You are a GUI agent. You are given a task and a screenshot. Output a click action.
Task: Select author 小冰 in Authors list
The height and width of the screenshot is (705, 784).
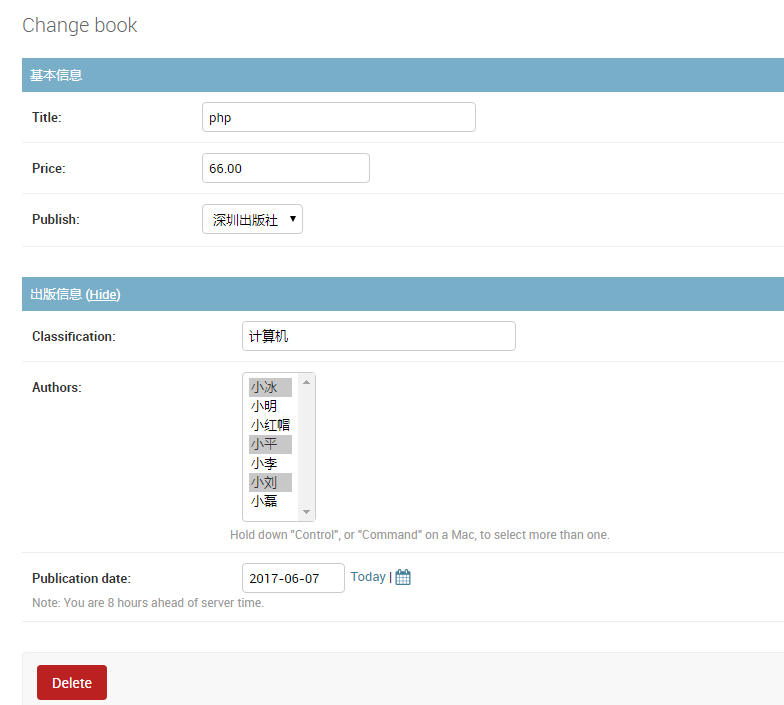pos(270,388)
